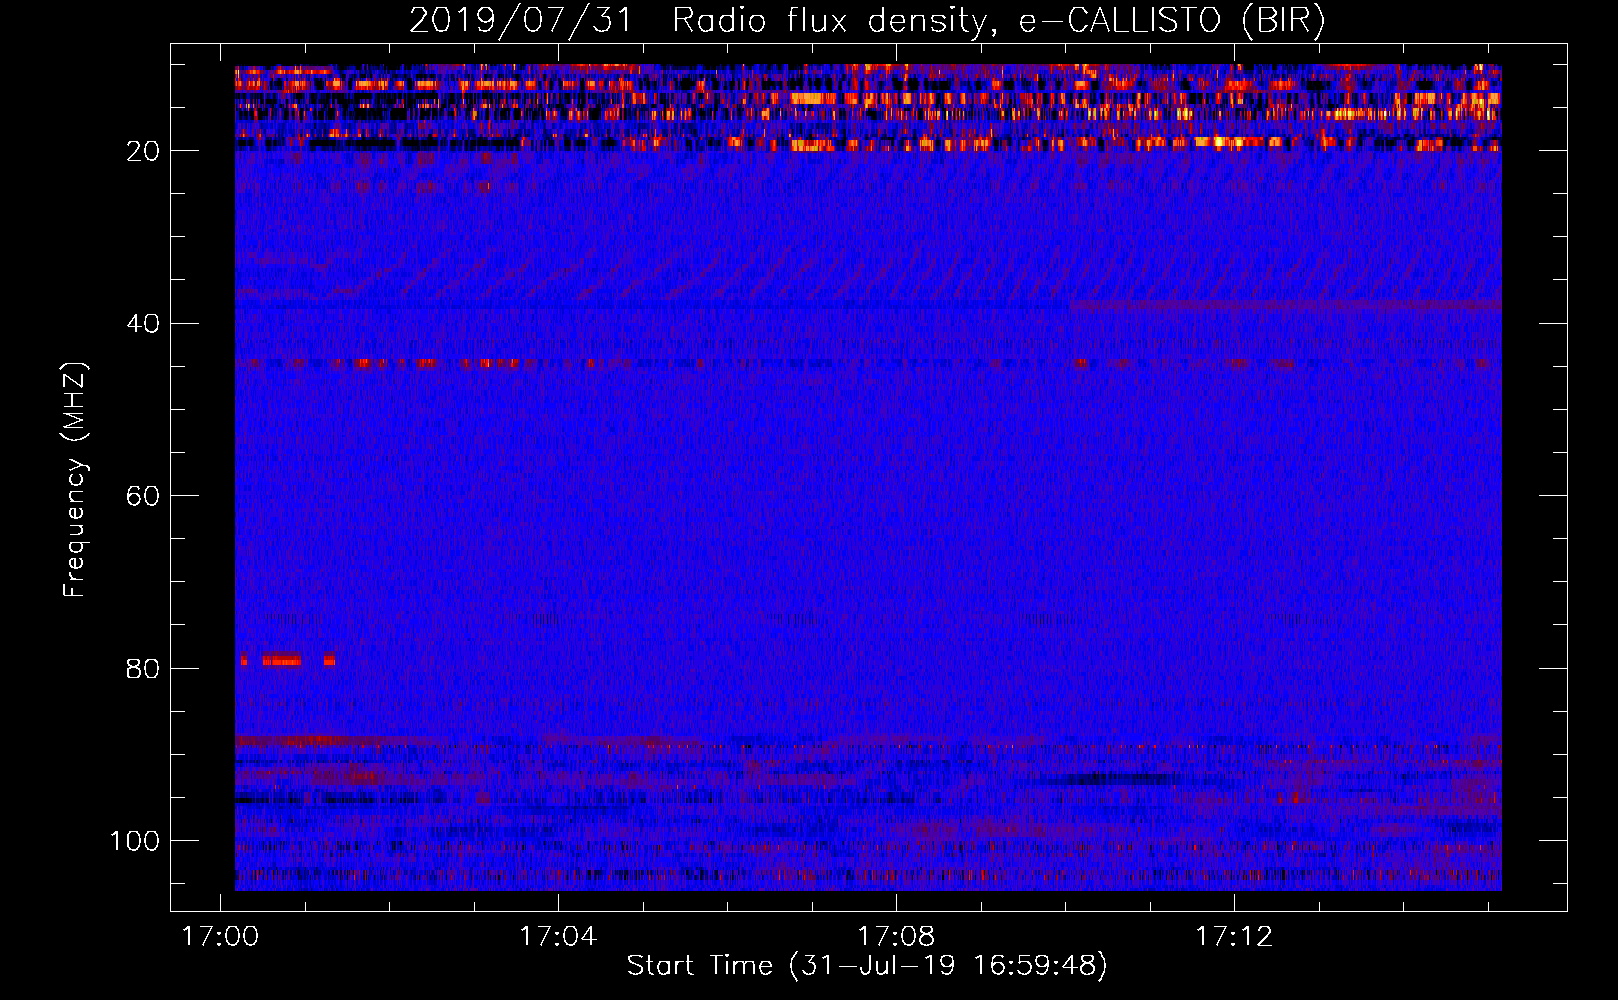Click the bright red burst at 80 MHz
The height and width of the screenshot is (1000, 1618).
pyautogui.click(x=282, y=660)
